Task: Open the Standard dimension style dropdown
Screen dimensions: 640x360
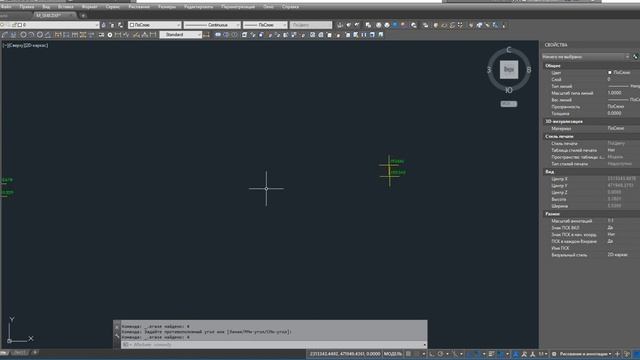Action: 180,35
